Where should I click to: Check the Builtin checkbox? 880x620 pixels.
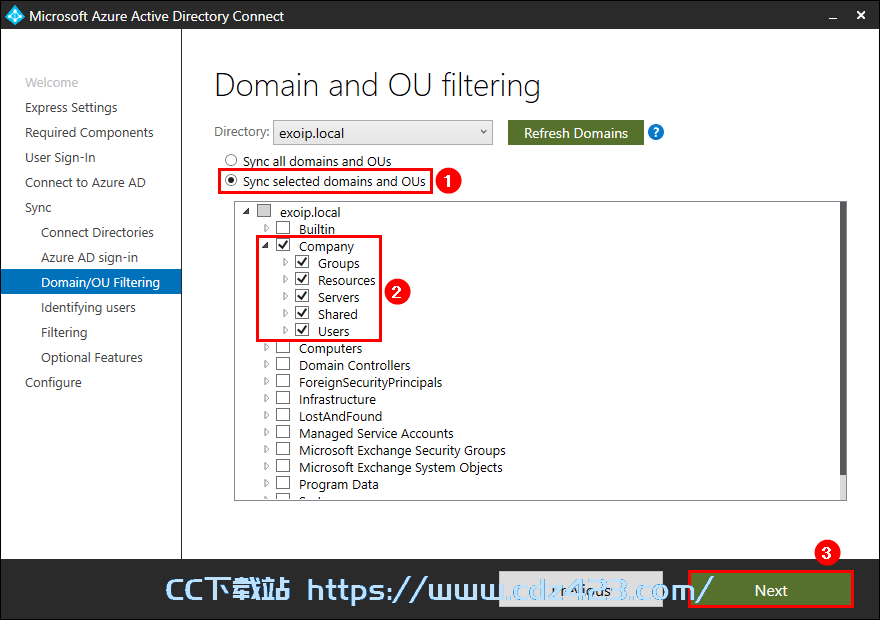[283, 228]
